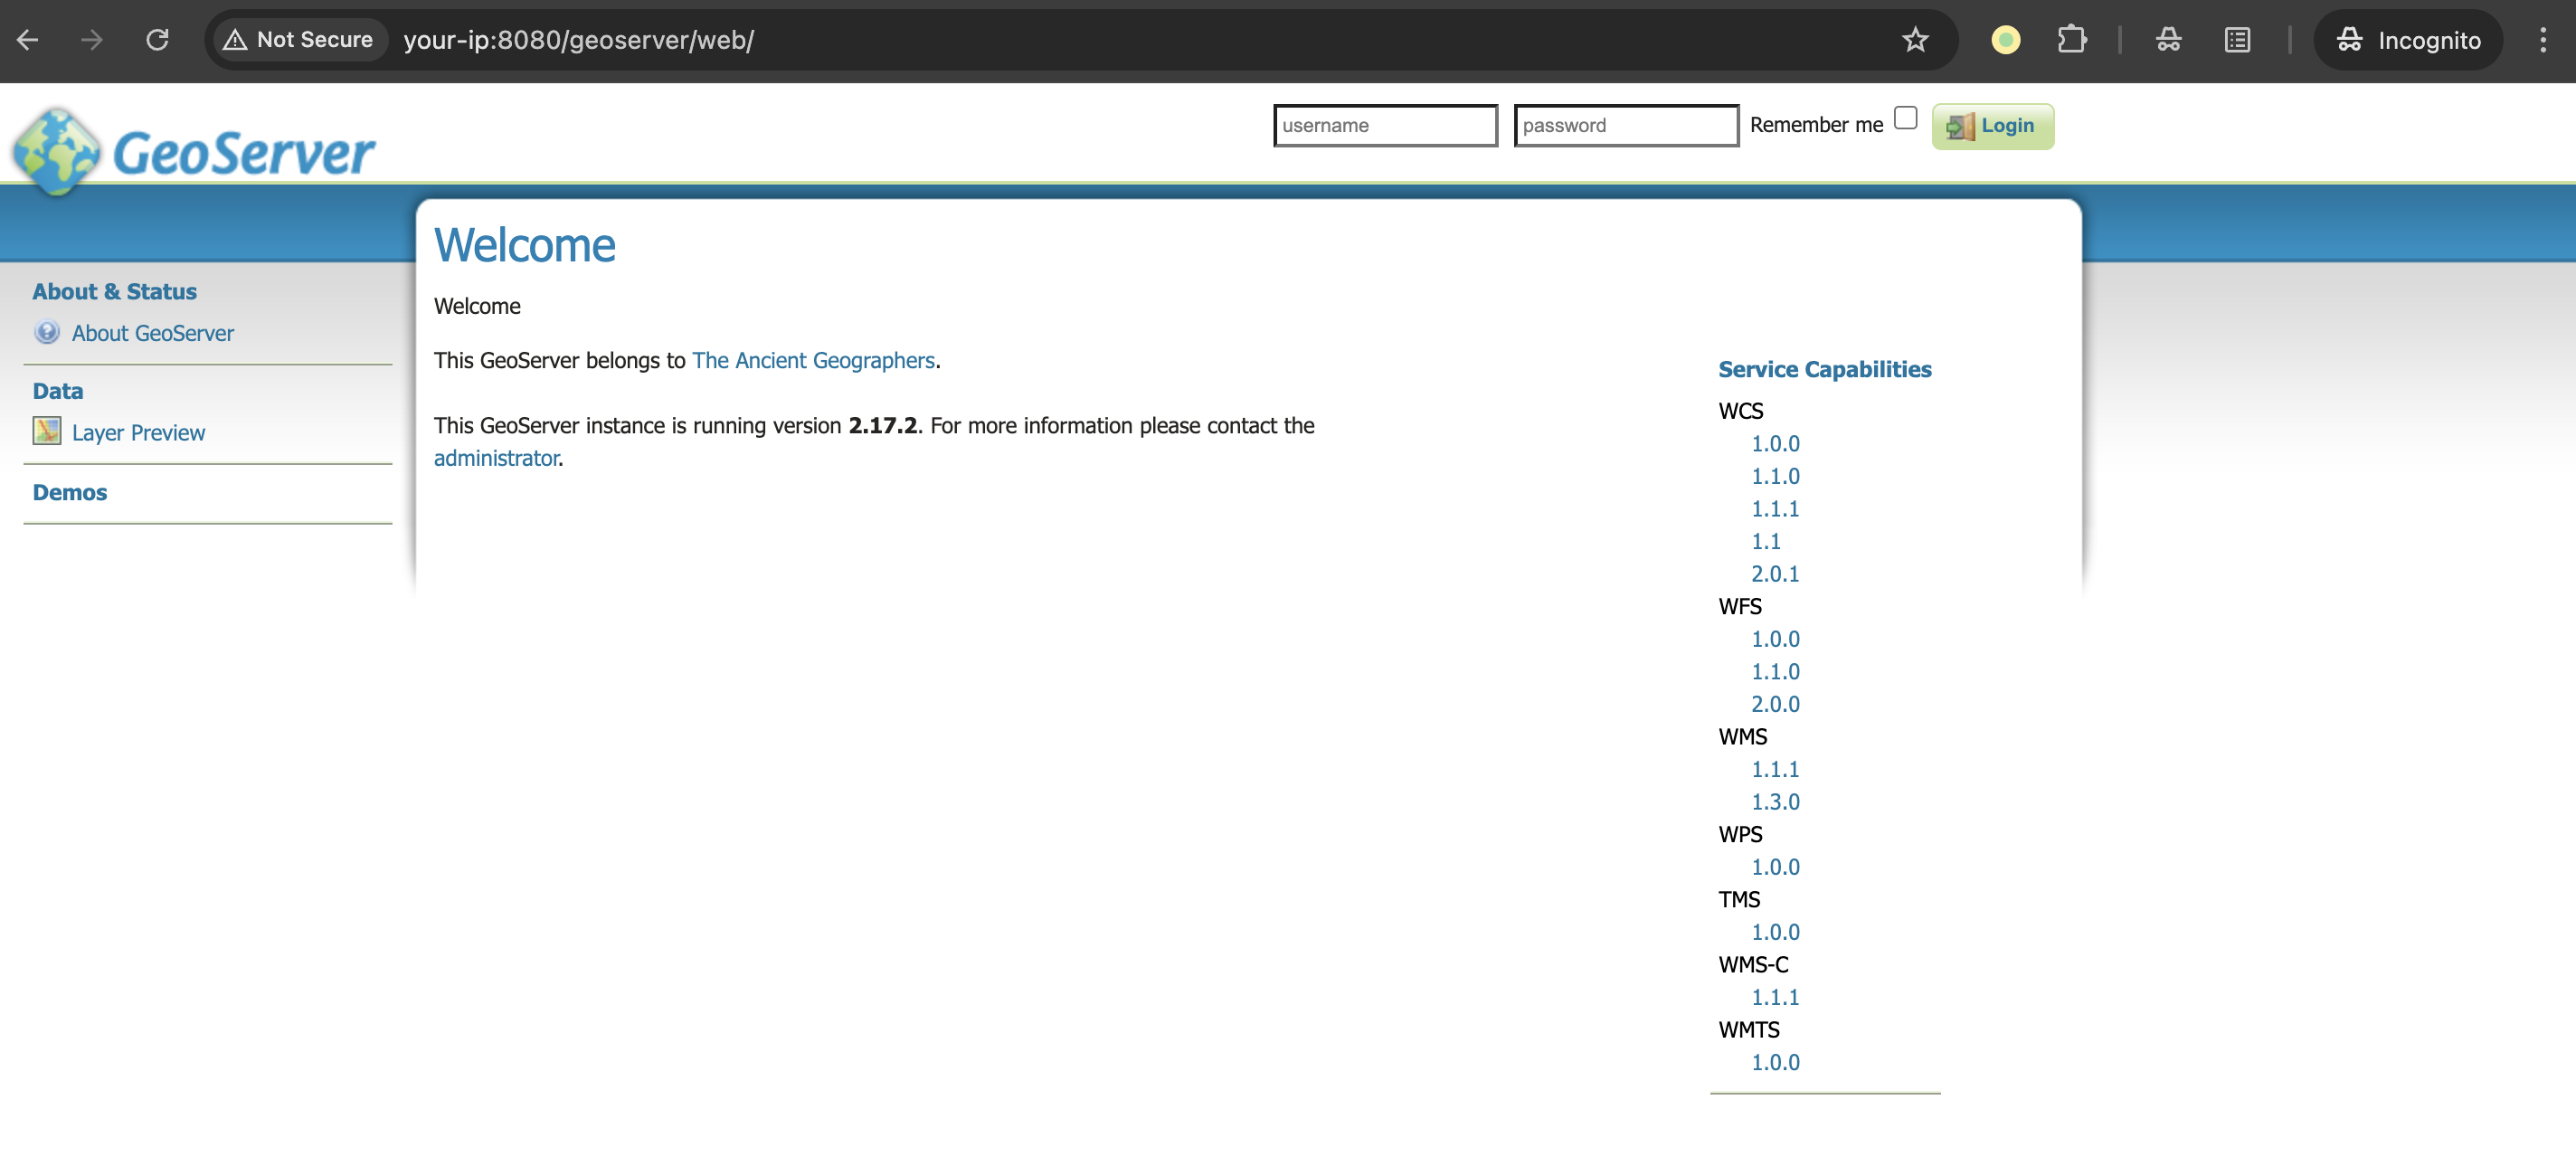Open About GeoServer page link
Viewport: 2576px width, 1176px height.
(152, 333)
